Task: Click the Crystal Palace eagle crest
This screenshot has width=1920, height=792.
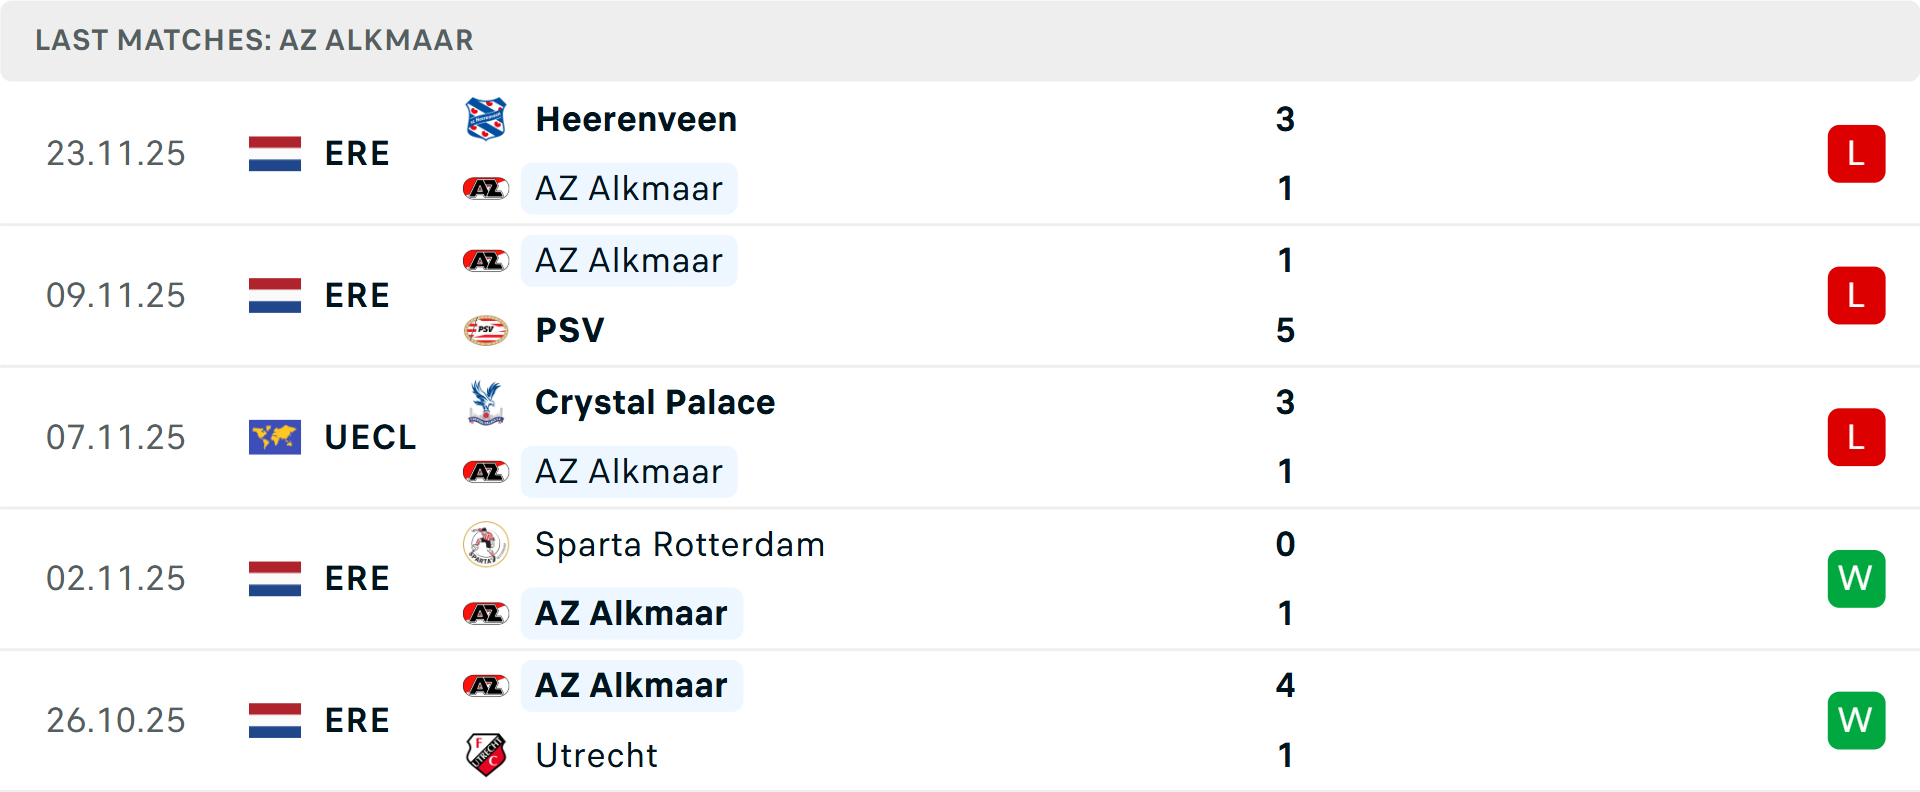Action: 486,402
